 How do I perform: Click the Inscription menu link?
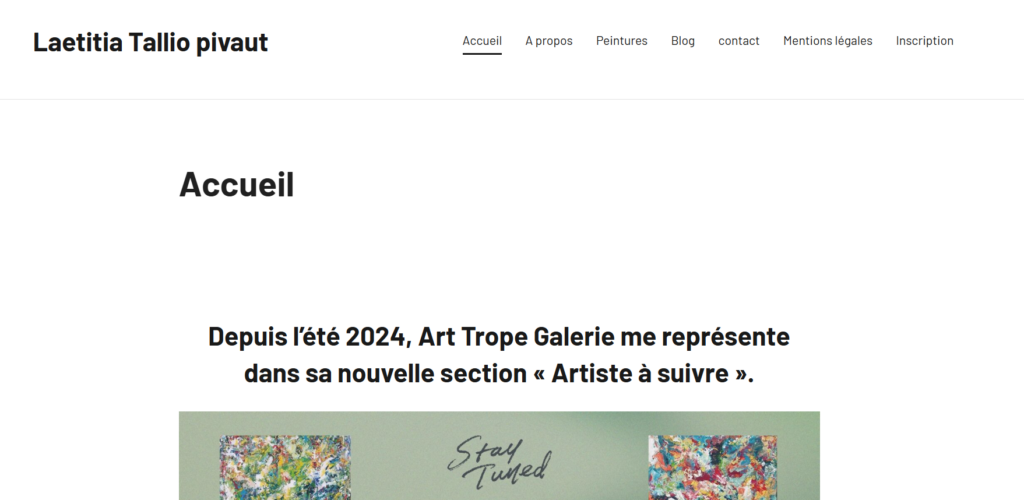(x=924, y=41)
